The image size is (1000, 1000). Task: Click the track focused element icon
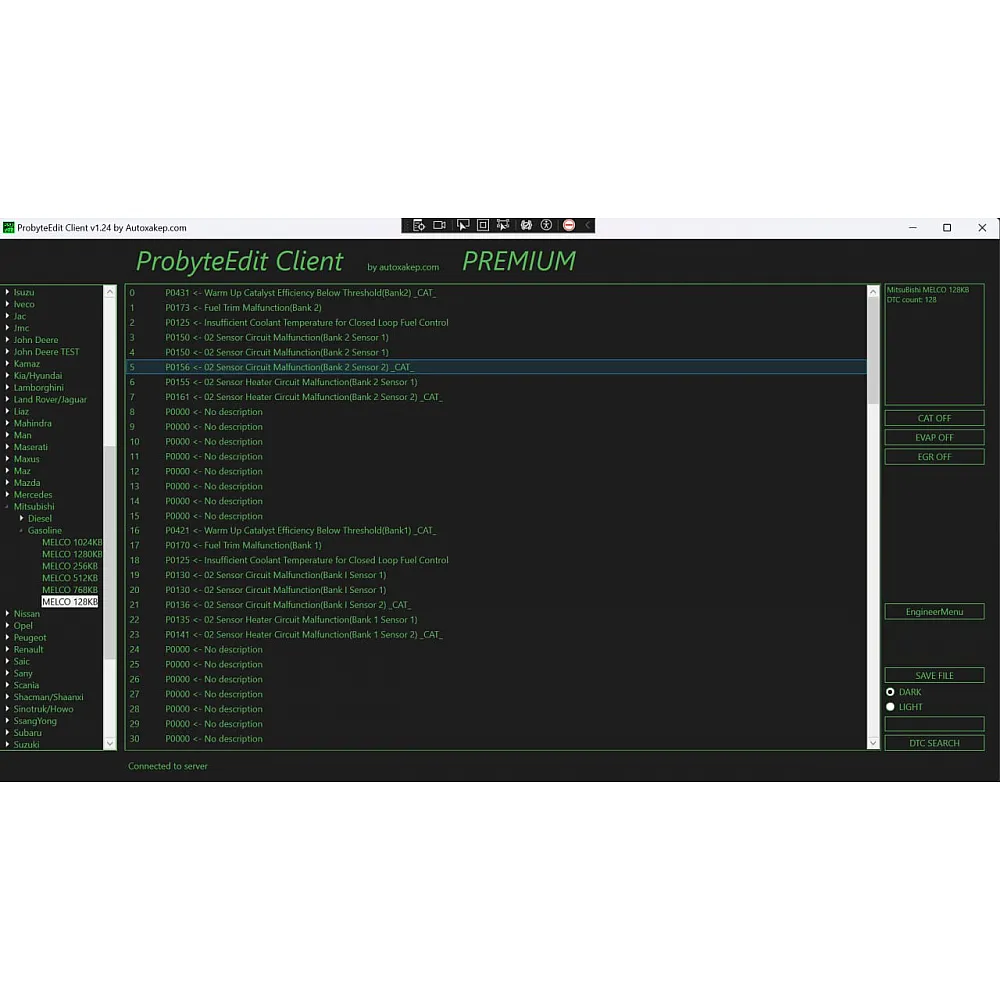click(x=503, y=226)
